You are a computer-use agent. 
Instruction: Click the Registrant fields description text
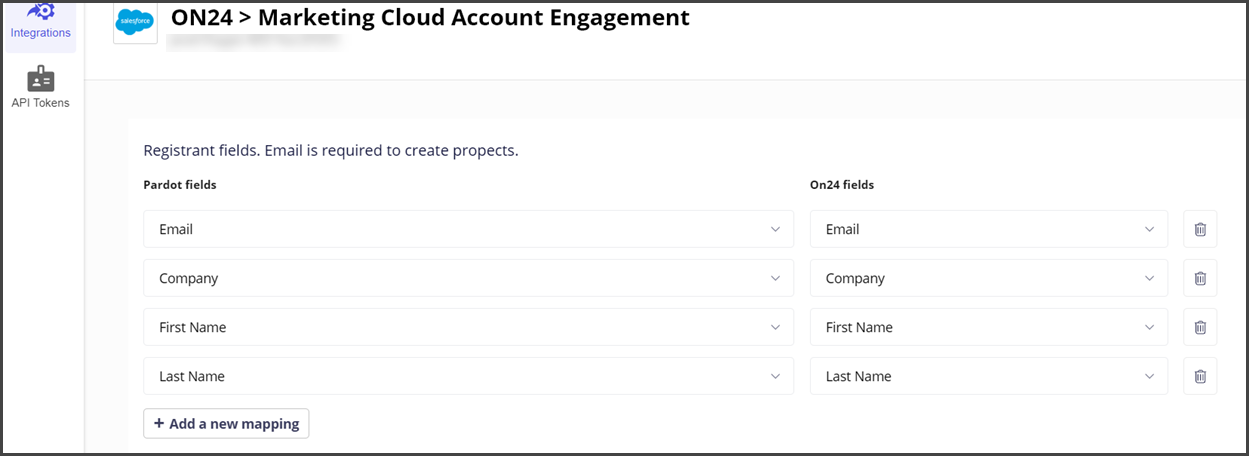[331, 151]
